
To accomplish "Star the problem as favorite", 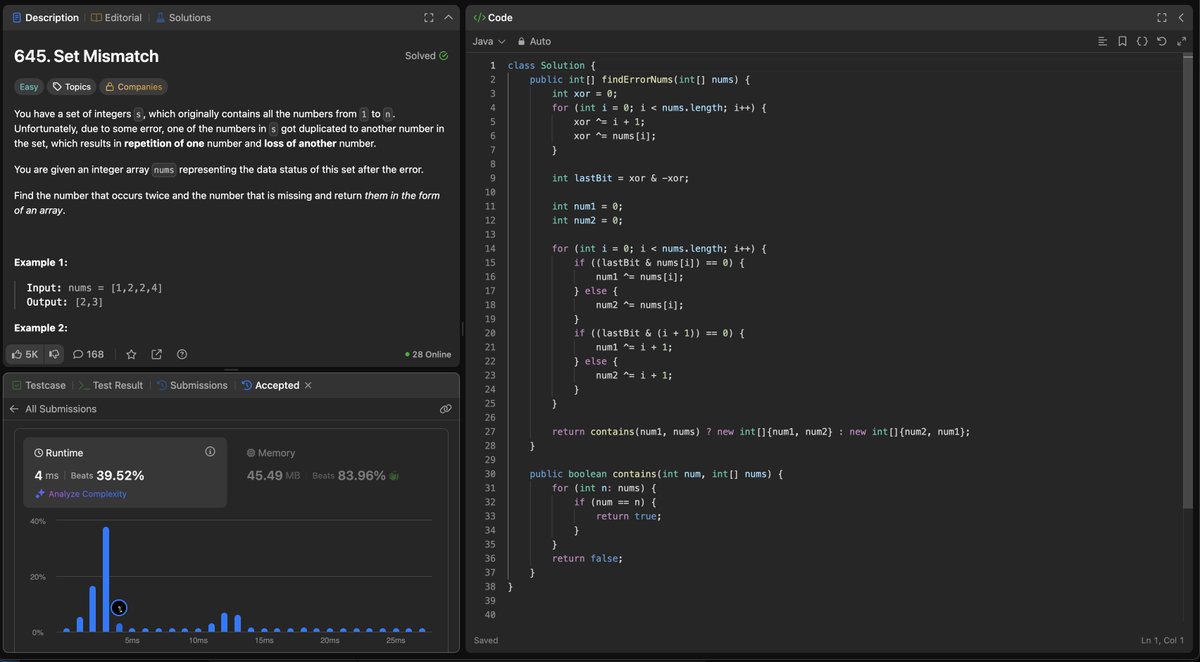I will (x=131, y=354).
